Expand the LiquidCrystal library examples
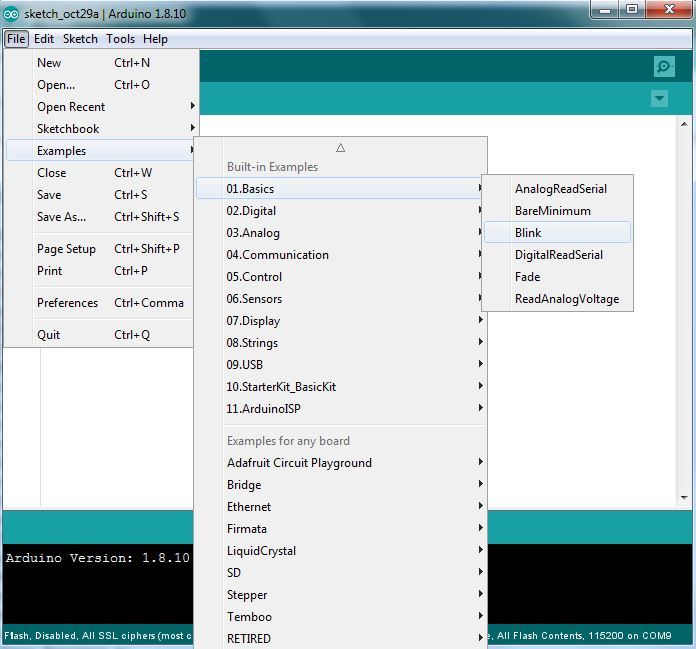 [340, 550]
